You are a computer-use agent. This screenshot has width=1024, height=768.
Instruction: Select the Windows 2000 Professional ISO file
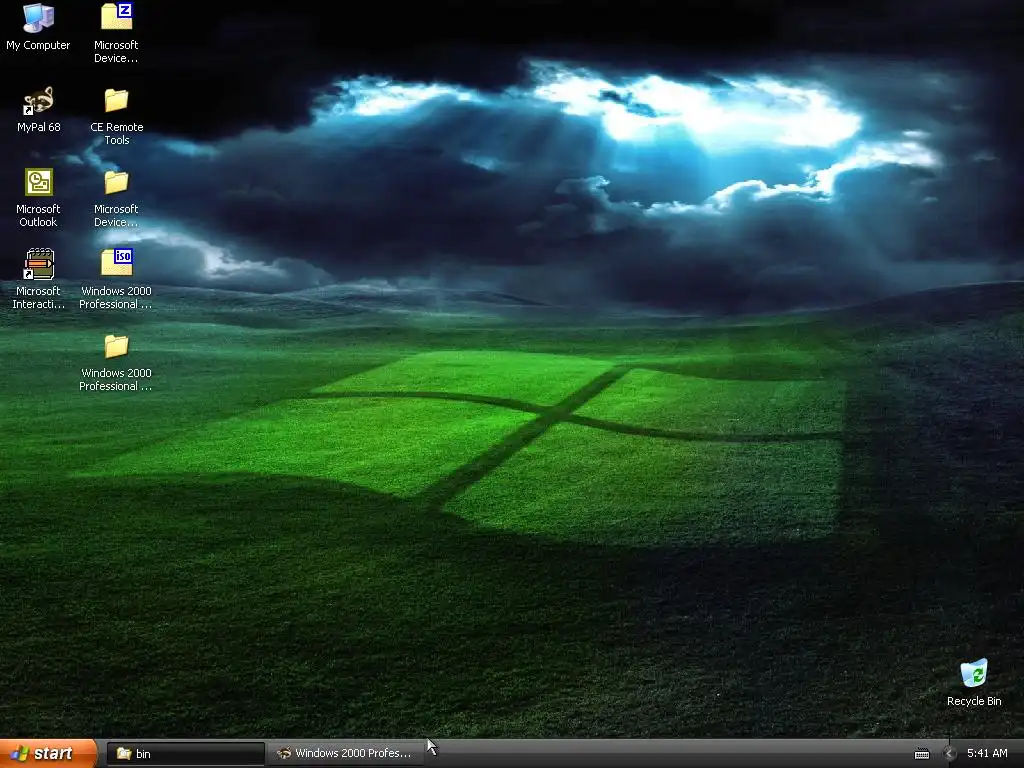click(x=116, y=279)
